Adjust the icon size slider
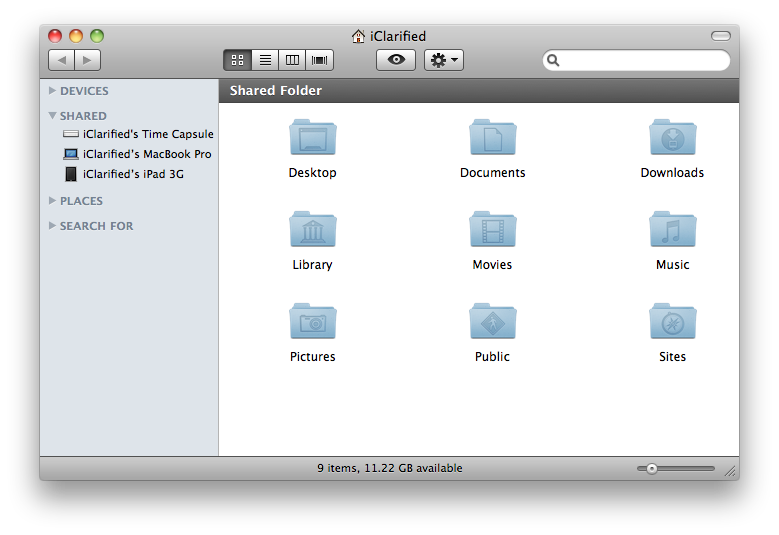779x535 pixels. 652,468
